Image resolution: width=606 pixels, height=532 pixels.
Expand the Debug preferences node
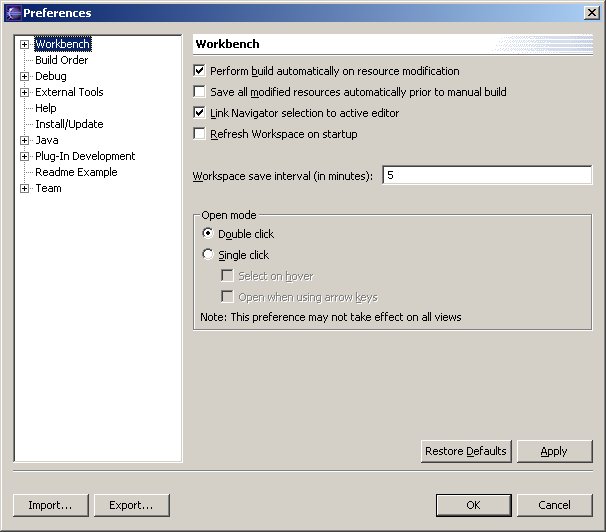pos(24,77)
